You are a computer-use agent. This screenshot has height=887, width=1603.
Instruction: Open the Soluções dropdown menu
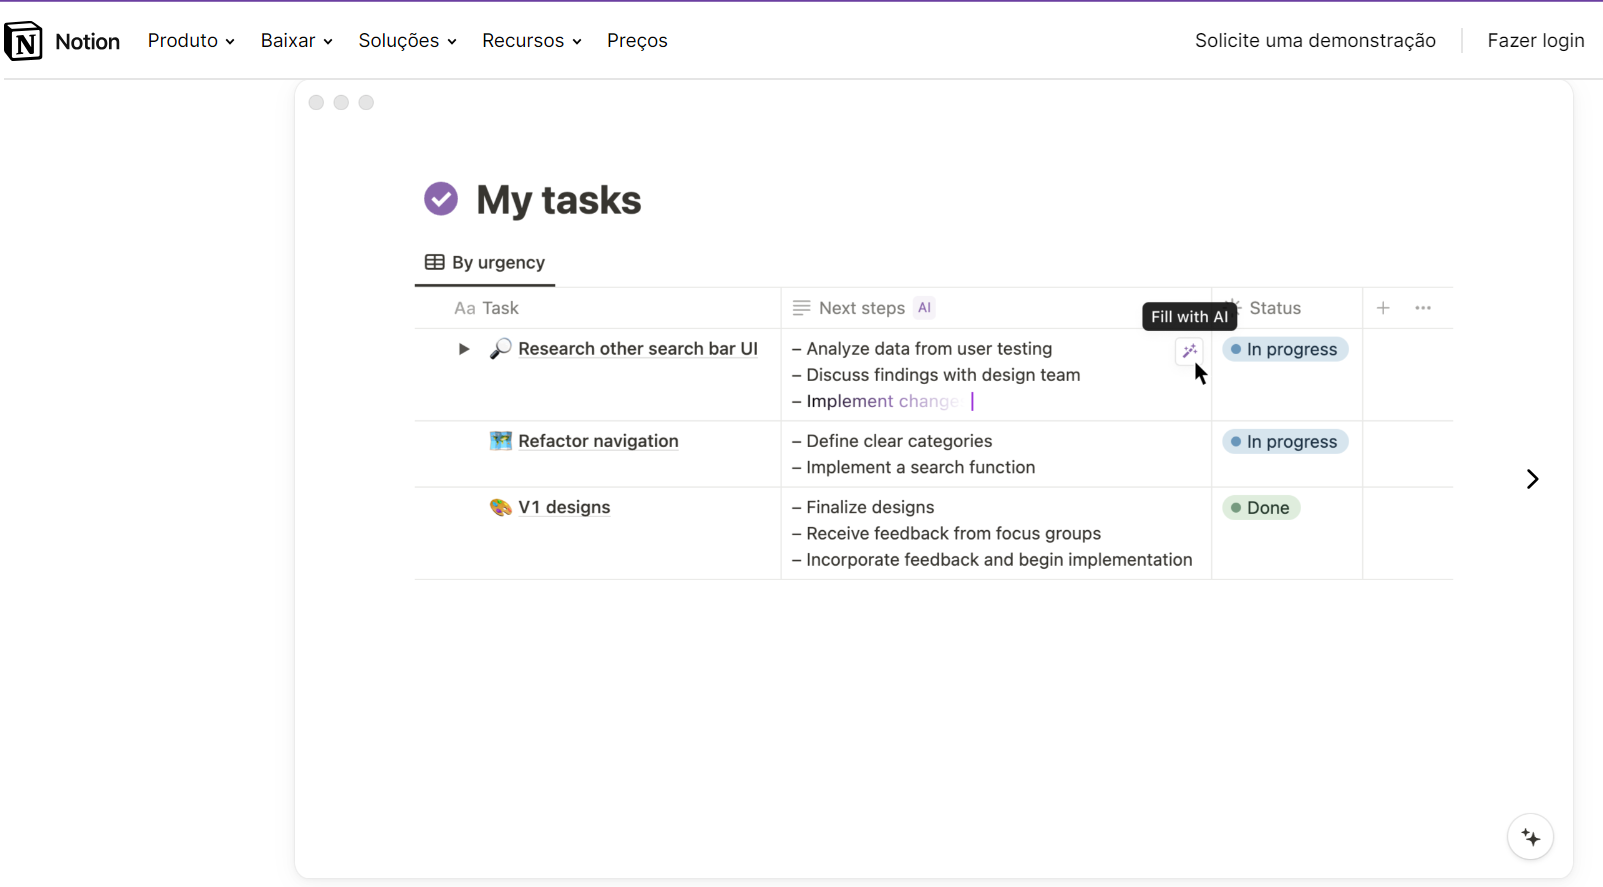coord(407,41)
